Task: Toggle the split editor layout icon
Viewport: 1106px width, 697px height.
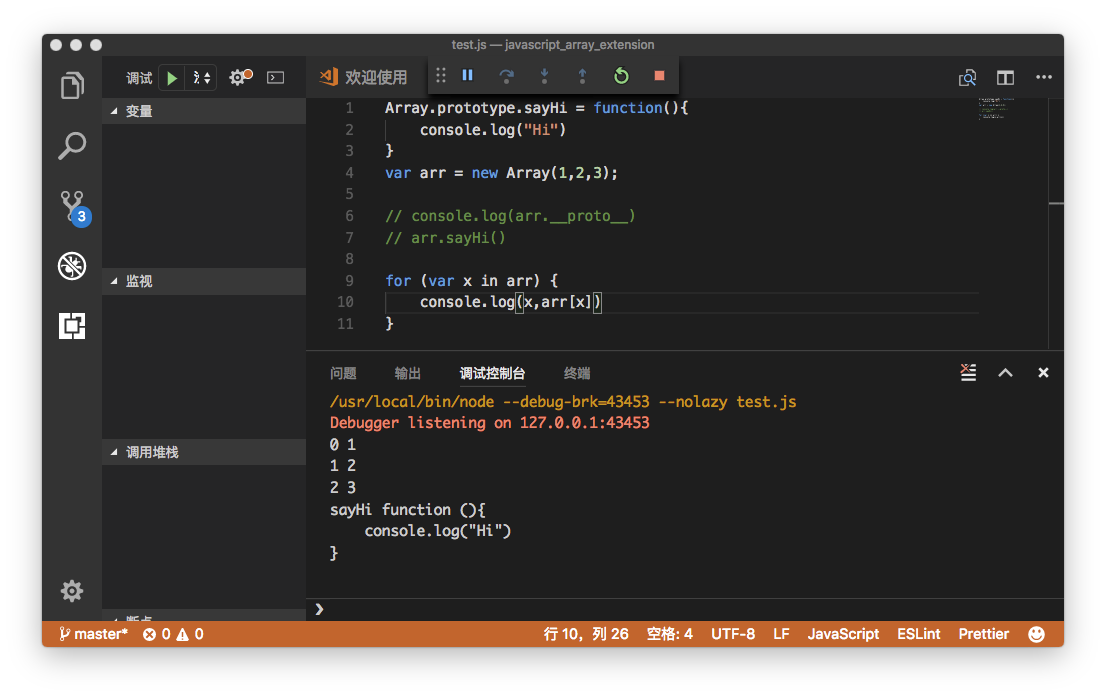Action: coord(1005,78)
